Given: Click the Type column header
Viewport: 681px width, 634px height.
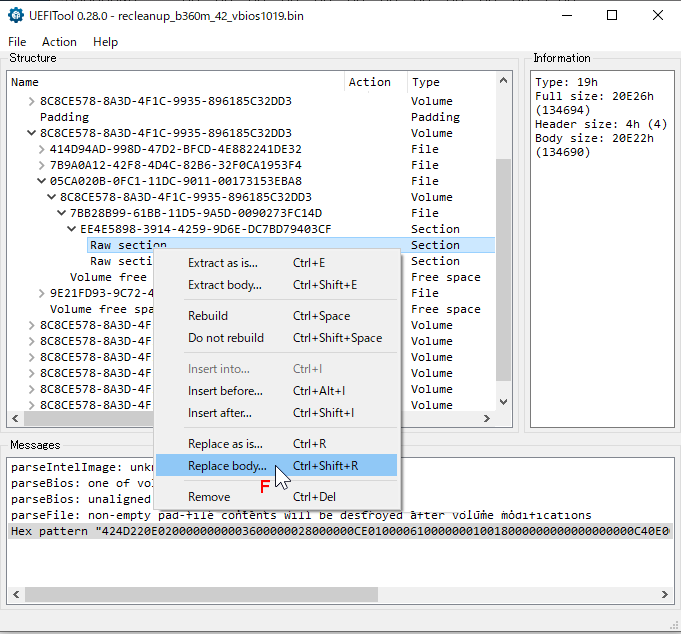Looking at the screenshot, I should pos(425,82).
